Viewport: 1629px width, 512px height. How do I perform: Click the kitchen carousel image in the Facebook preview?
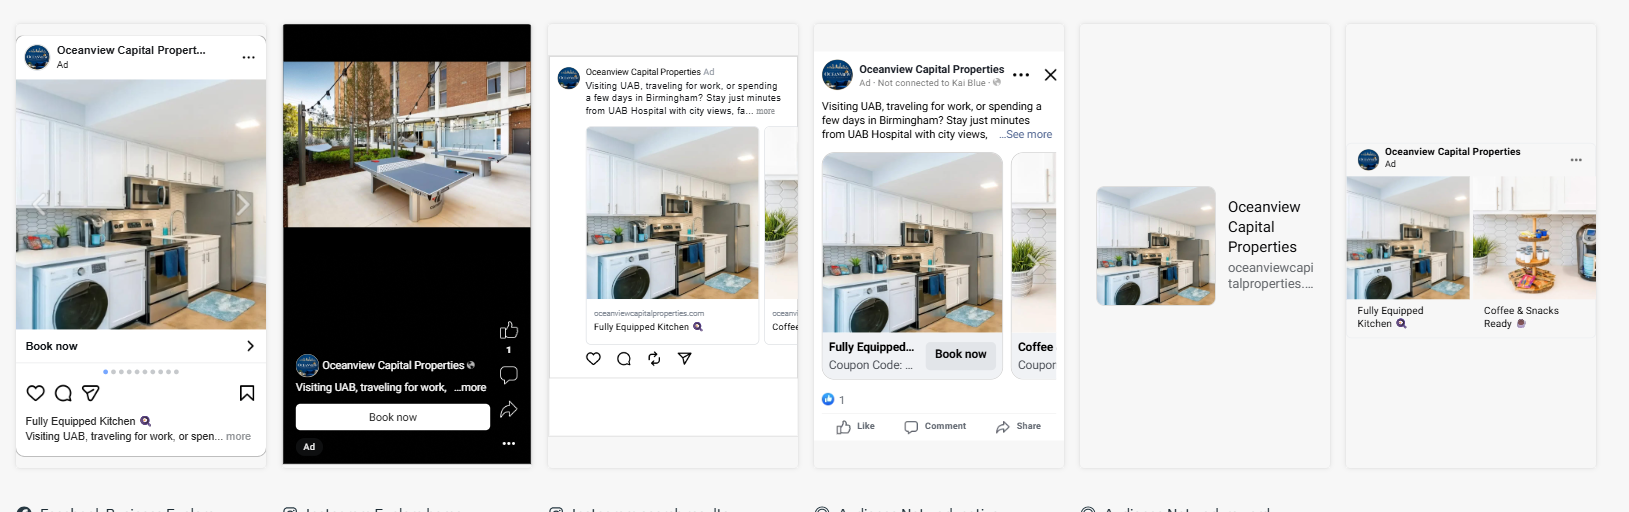[x=912, y=242]
